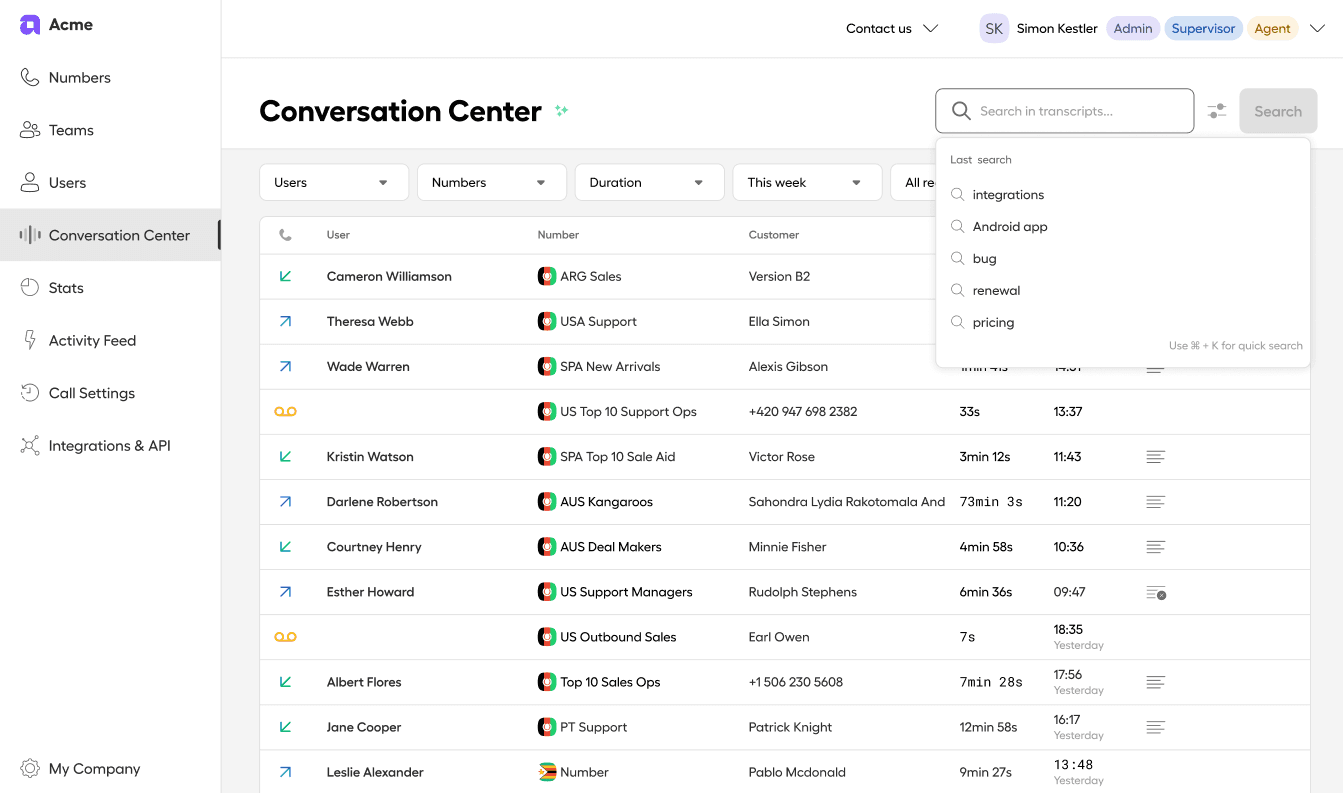Select the Activity Feed sidebar item
The image size is (1343, 793).
click(x=92, y=340)
